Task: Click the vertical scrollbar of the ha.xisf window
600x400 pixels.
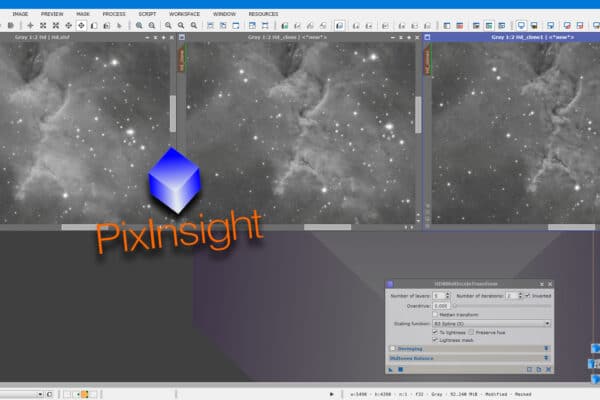Action: click(x=173, y=113)
